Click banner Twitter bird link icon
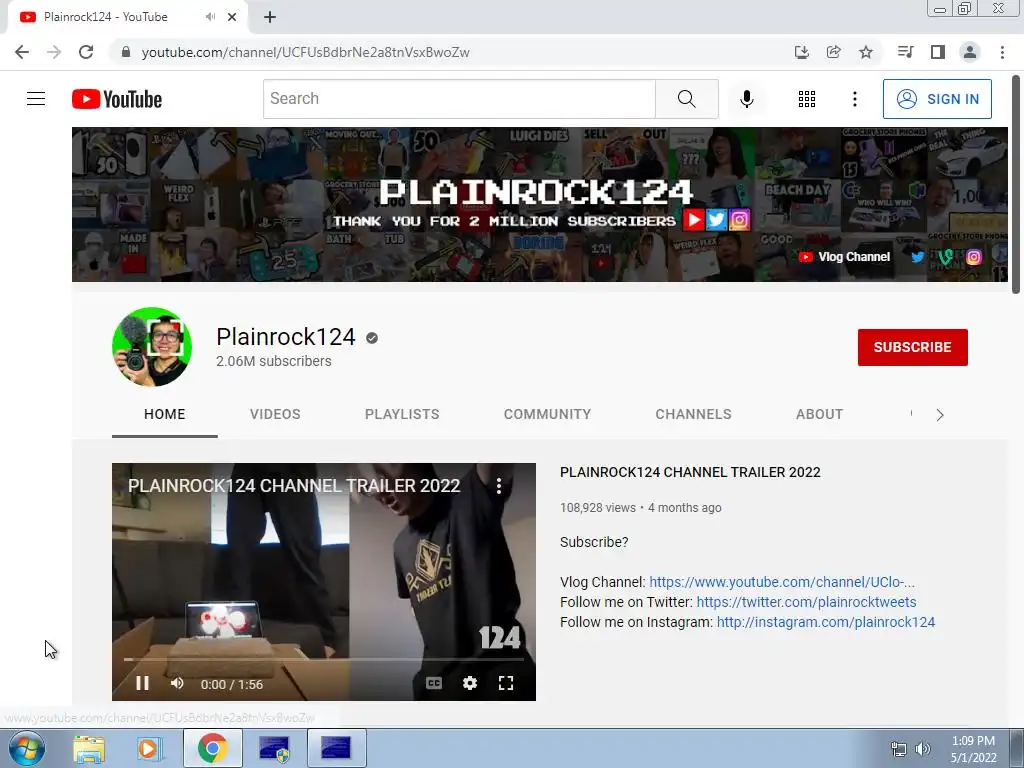 918,257
